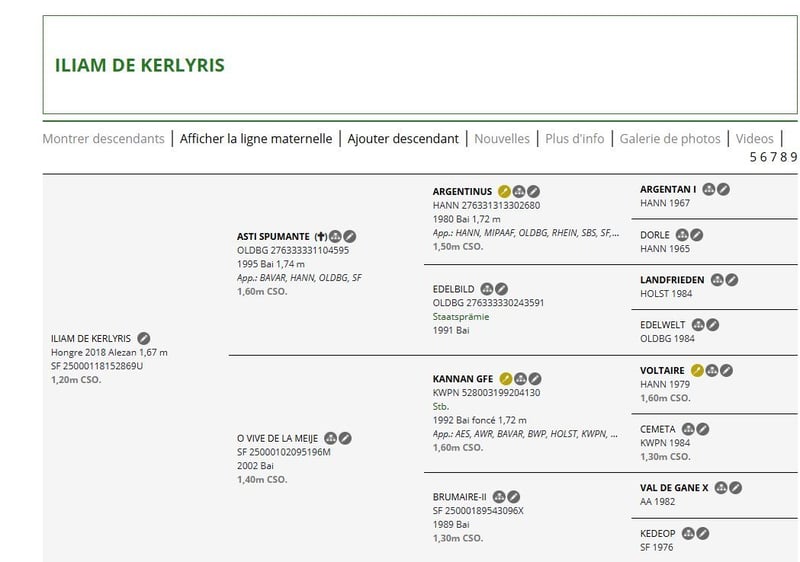Open progeny tree icon for ARGENTINUS
The image size is (800, 562).
(519, 191)
